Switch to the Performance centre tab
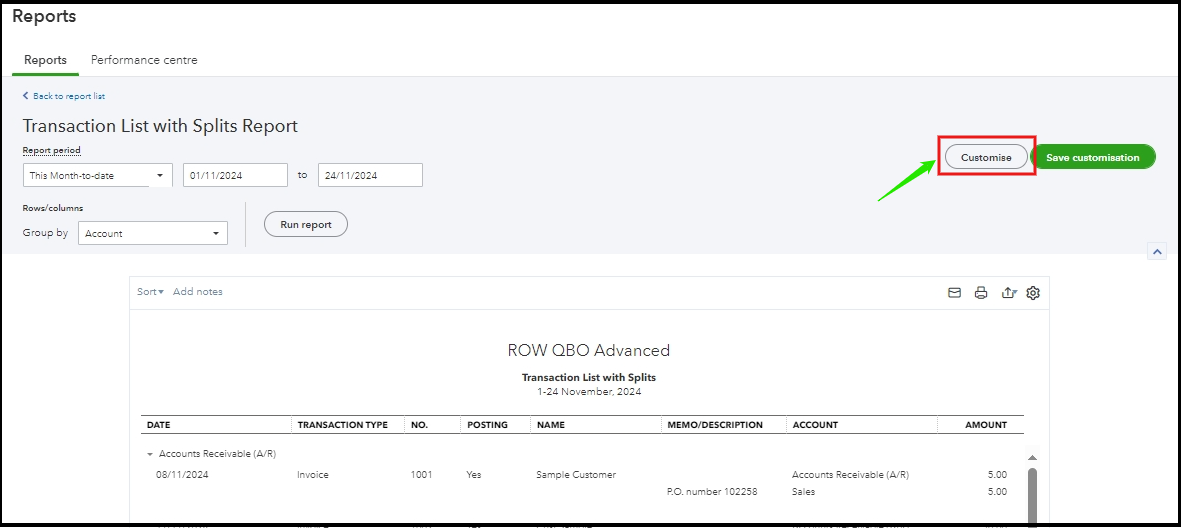Image resolution: width=1181 pixels, height=528 pixels. coord(144,60)
